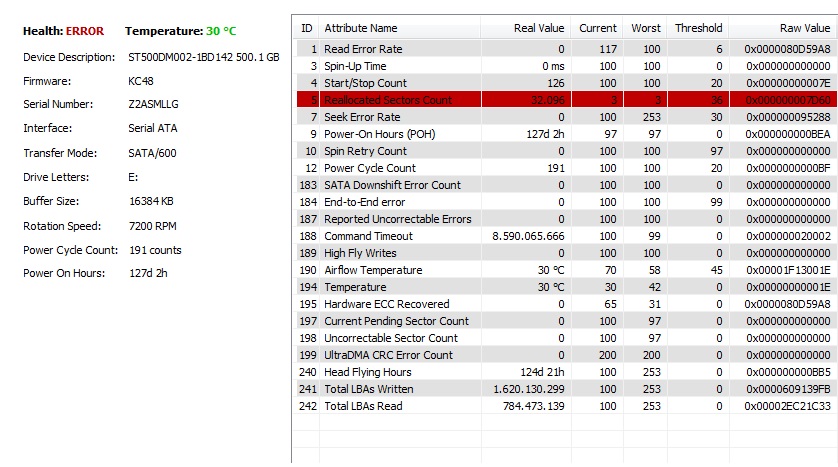Screen dimensions: 838x467
Task: Select the Power Cycle Count attribute row
Action: (x=565, y=168)
